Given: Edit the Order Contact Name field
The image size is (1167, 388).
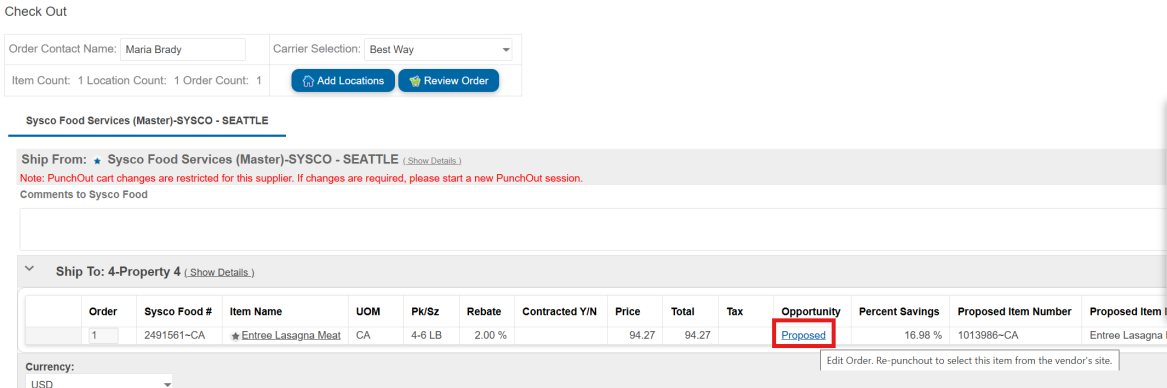Looking at the screenshot, I should (x=183, y=50).
